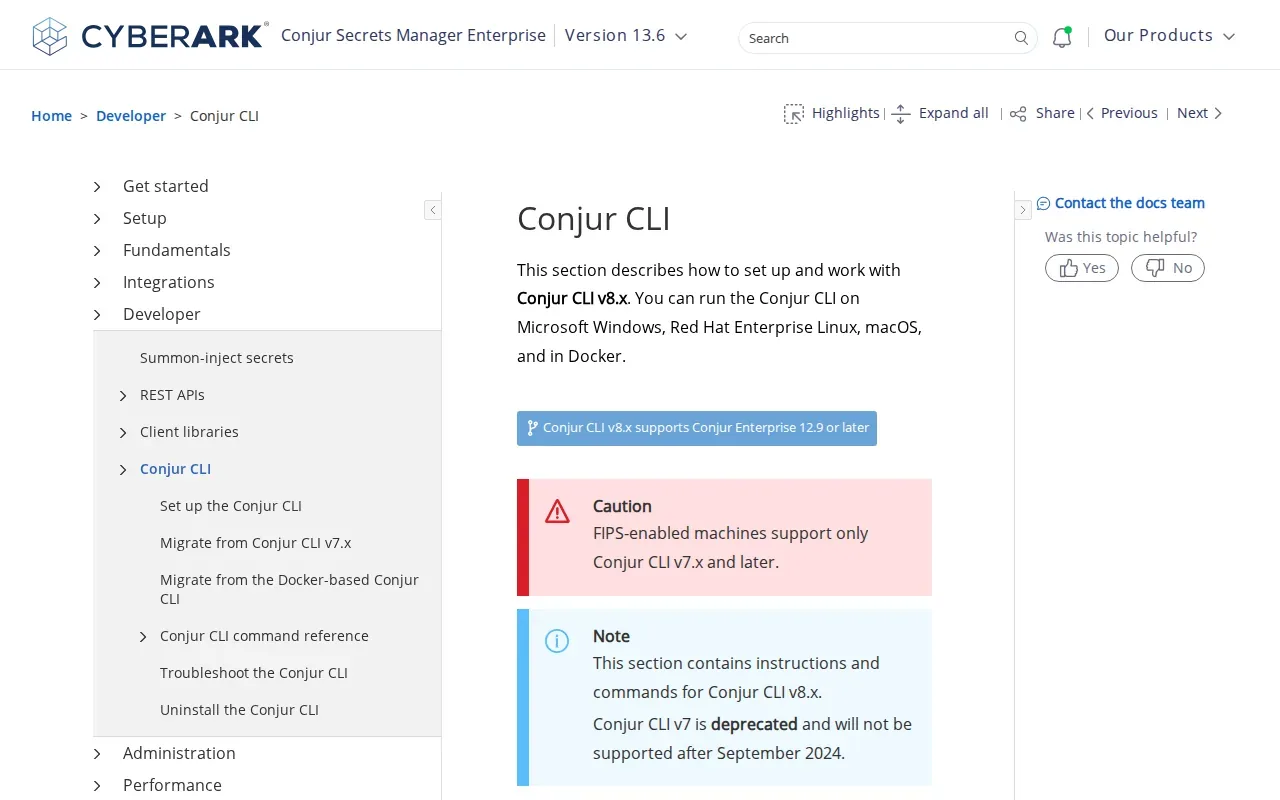Click the version support banner

697,428
